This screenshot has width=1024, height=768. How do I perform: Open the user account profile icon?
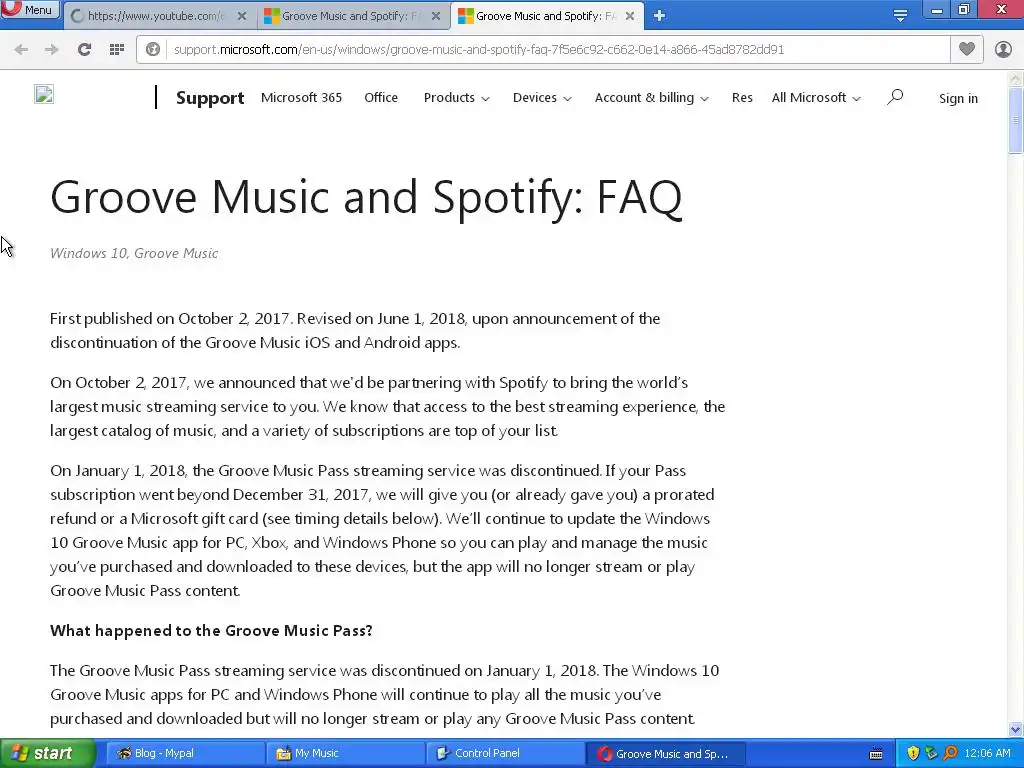[x=1003, y=49]
